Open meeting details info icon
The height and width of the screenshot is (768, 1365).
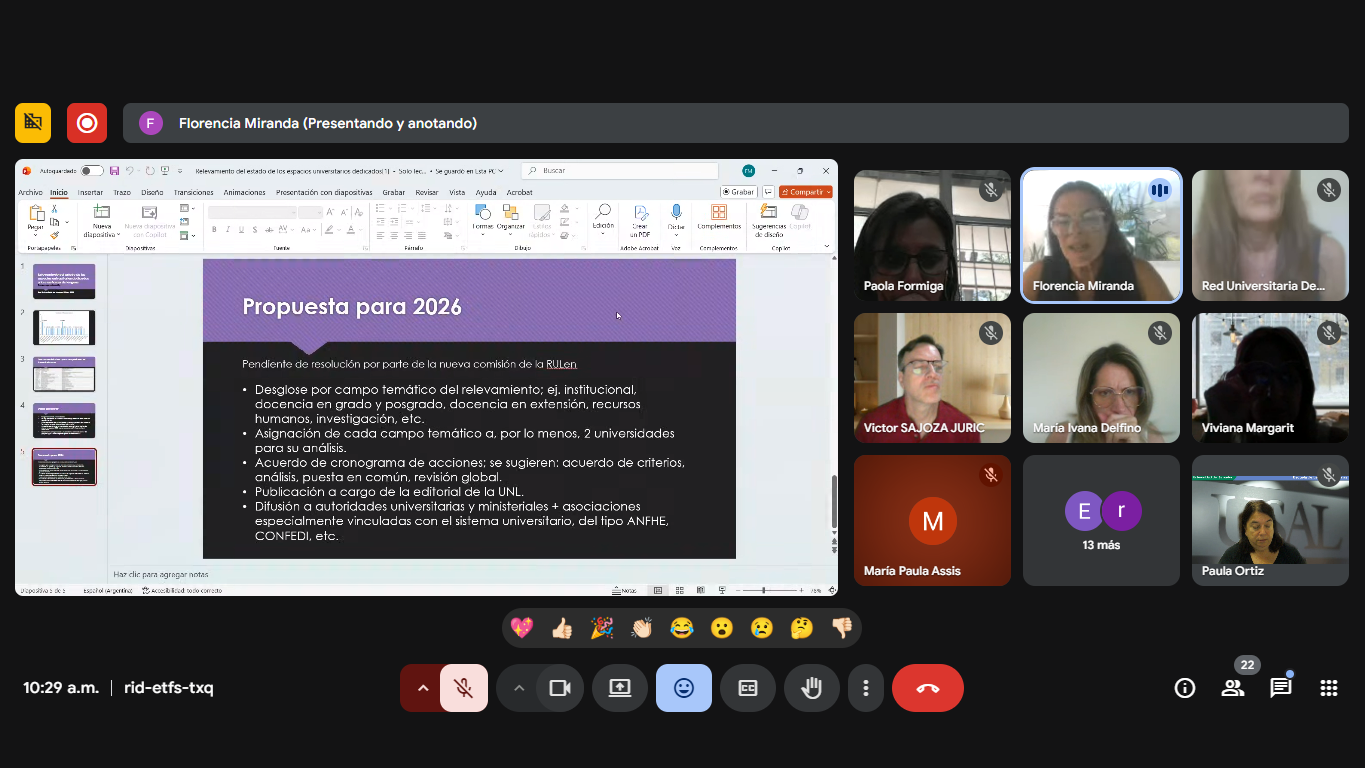[1185, 688]
